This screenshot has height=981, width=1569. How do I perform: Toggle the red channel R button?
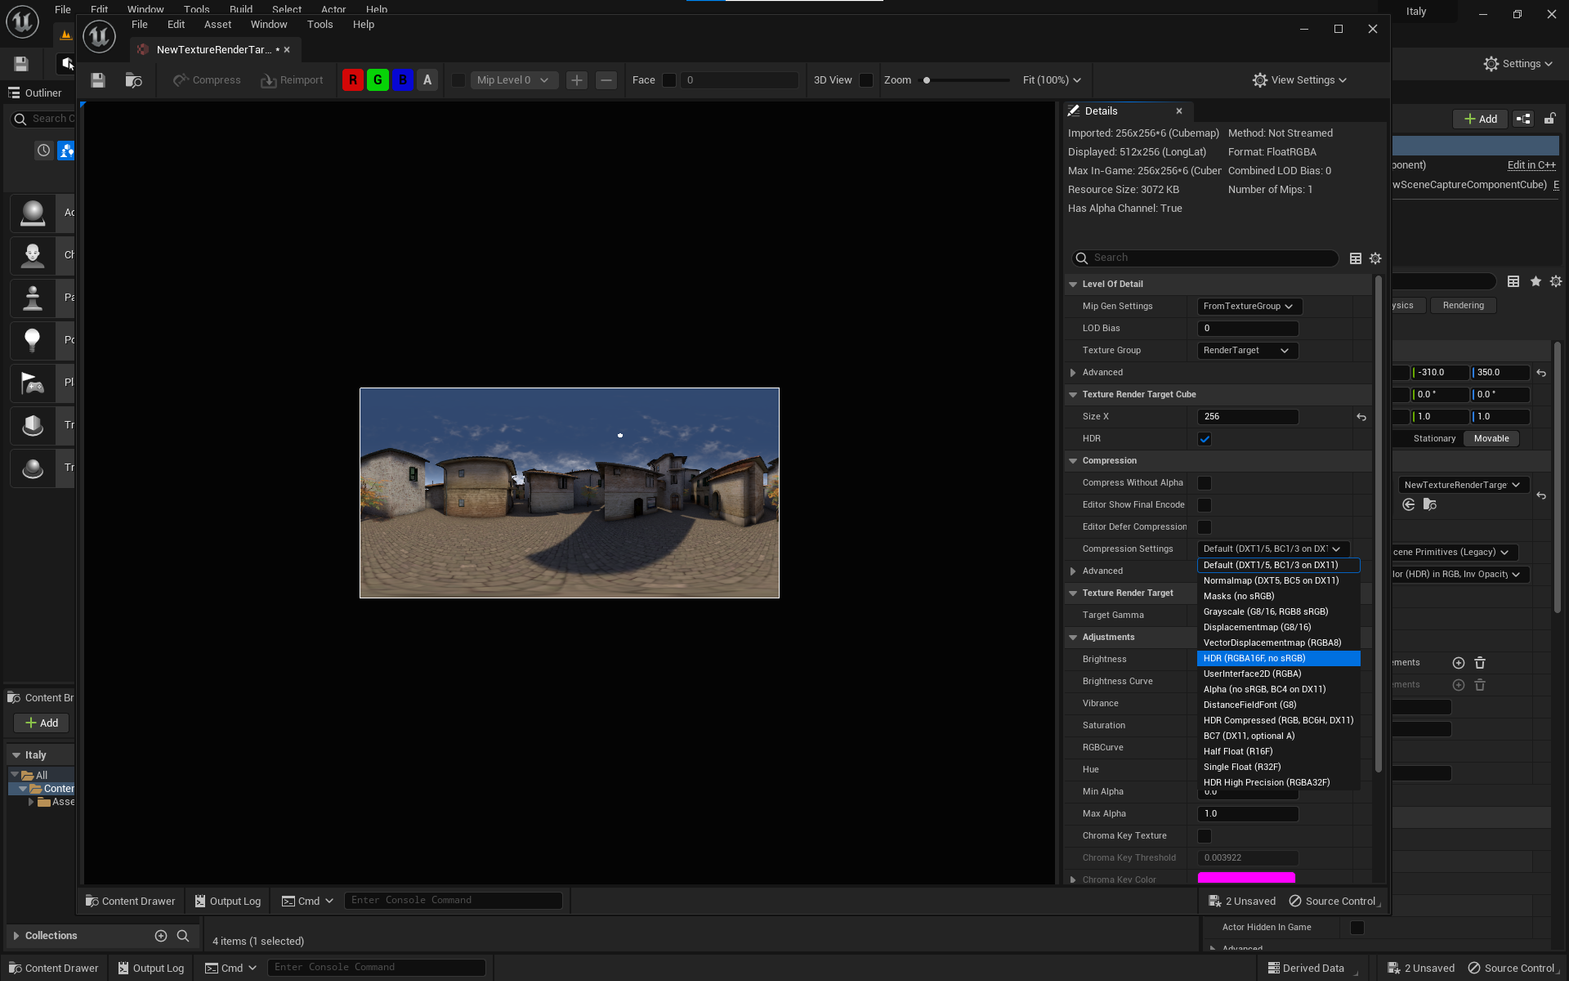coord(353,80)
